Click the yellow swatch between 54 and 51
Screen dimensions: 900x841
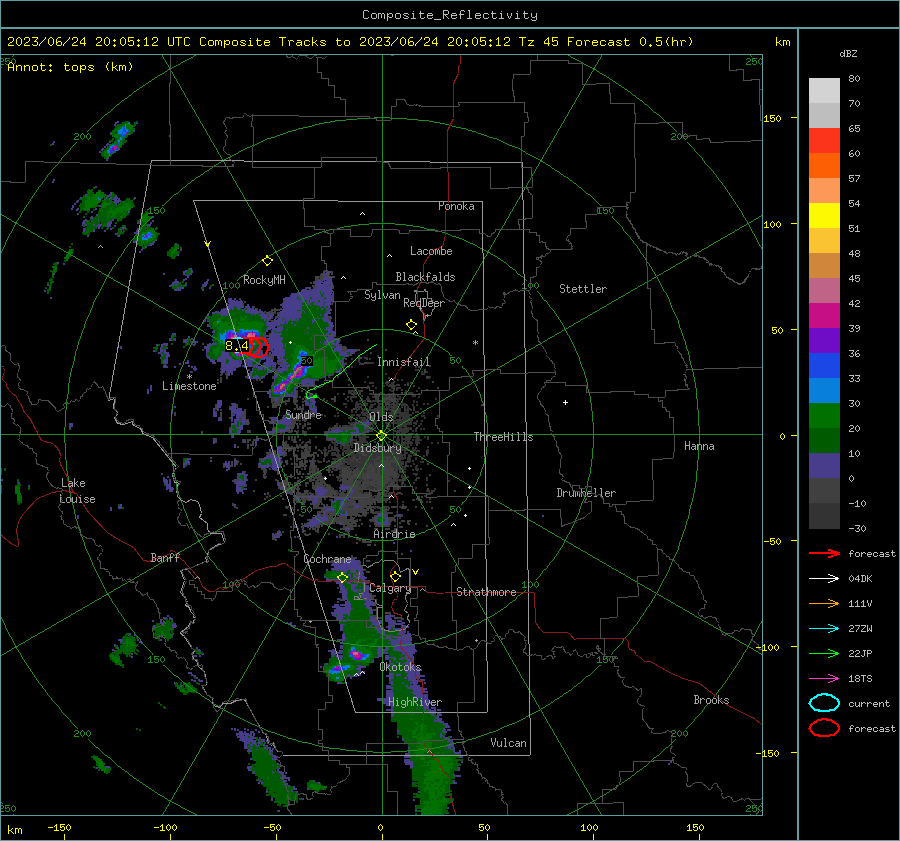824,216
